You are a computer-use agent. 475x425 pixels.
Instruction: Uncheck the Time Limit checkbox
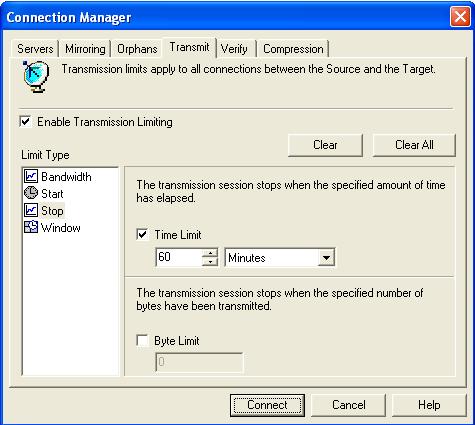click(142, 234)
